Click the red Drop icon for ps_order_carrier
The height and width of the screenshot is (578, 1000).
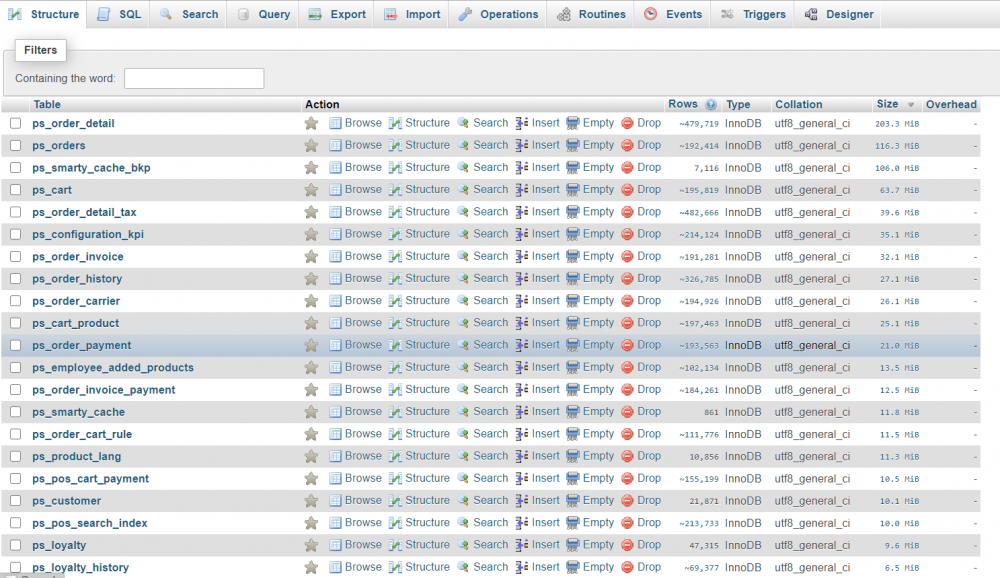627,301
